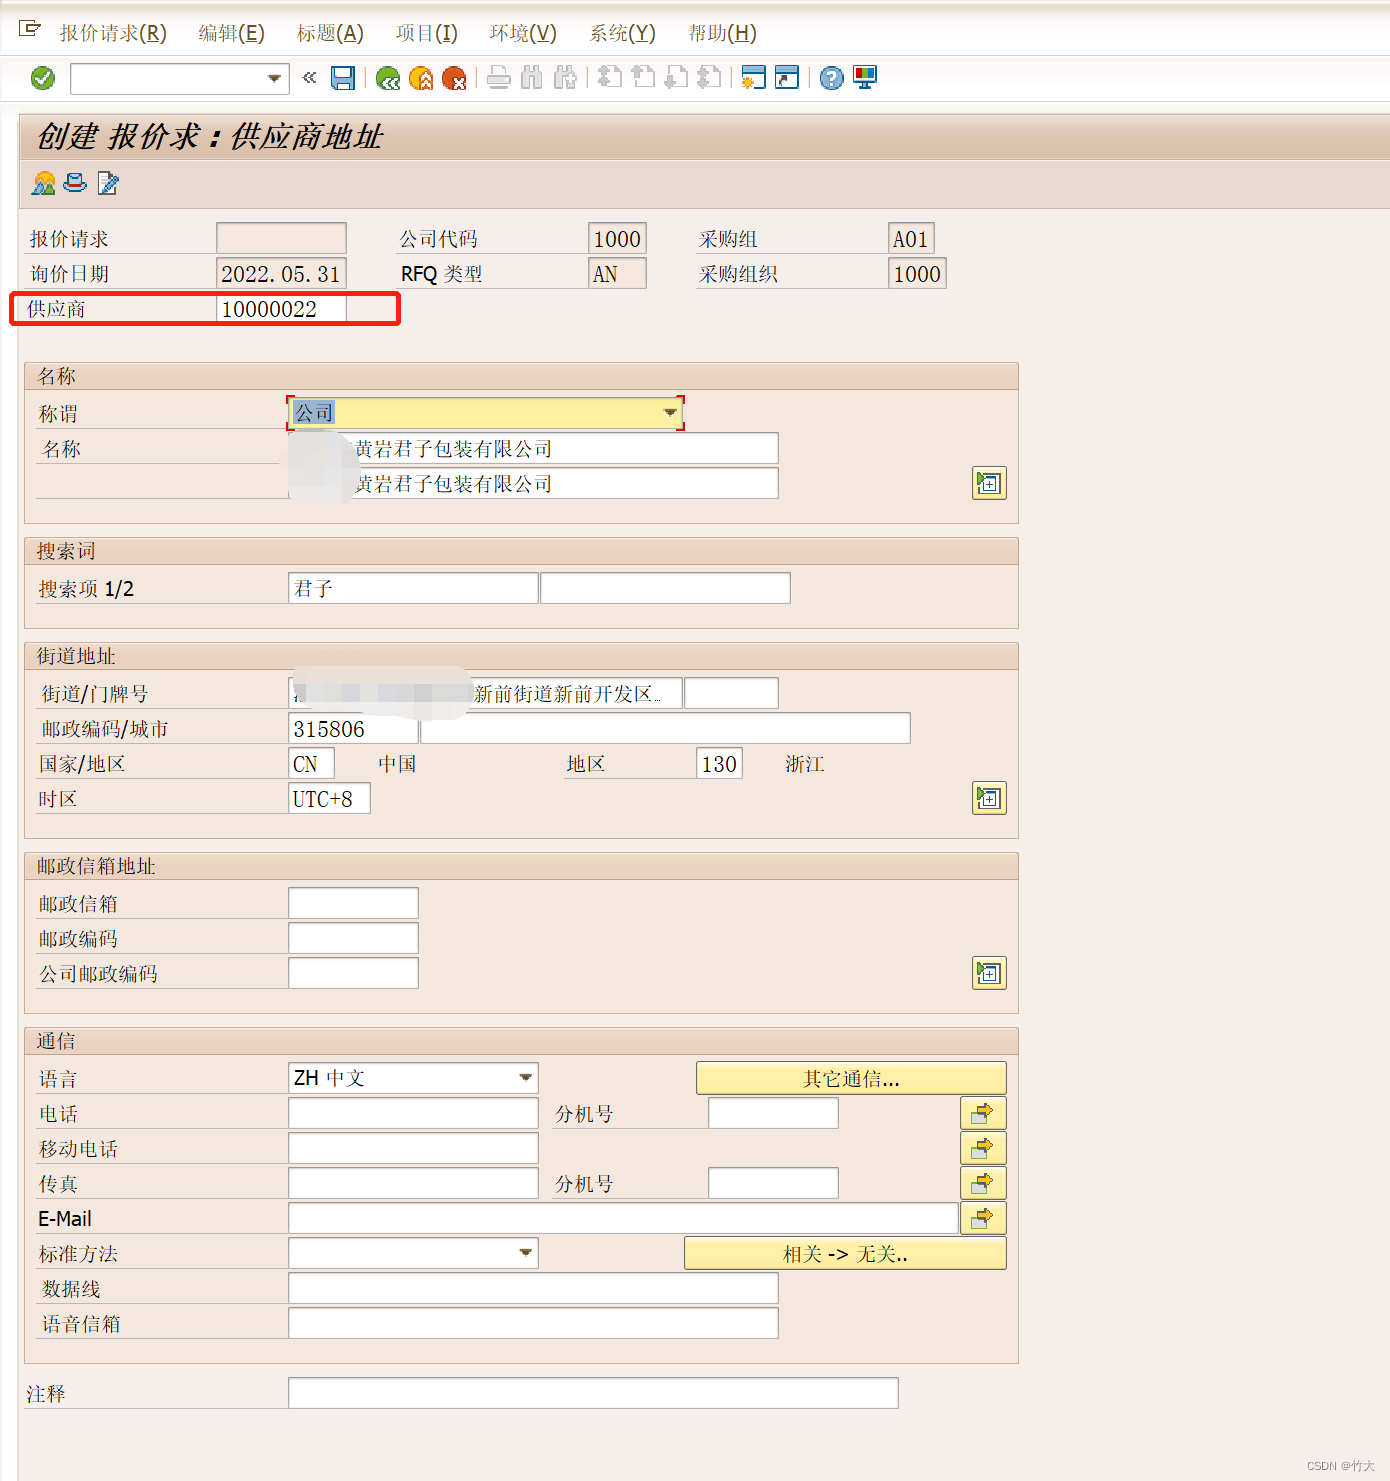
Task: Click the 报价请求 number field
Action: [x=281, y=238]
